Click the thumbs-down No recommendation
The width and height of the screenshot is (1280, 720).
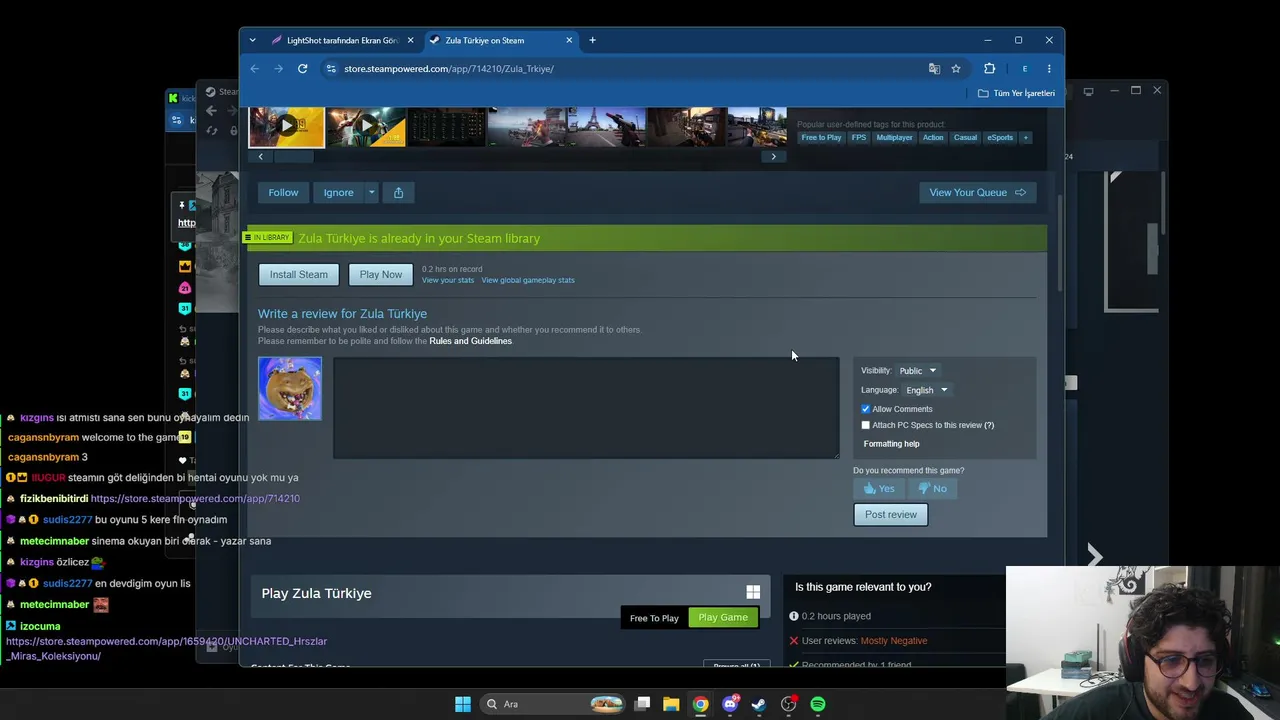(x=933, y=488)
